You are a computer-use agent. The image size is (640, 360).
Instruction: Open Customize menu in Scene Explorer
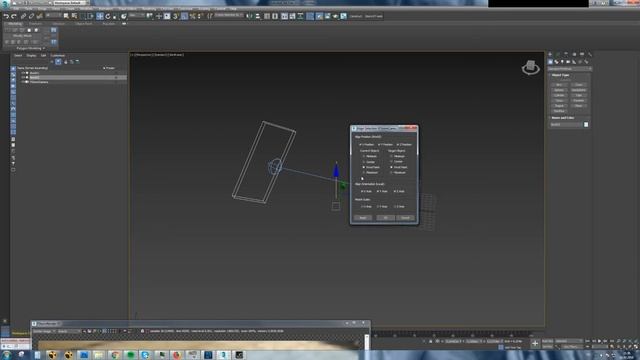pos(58,56)
